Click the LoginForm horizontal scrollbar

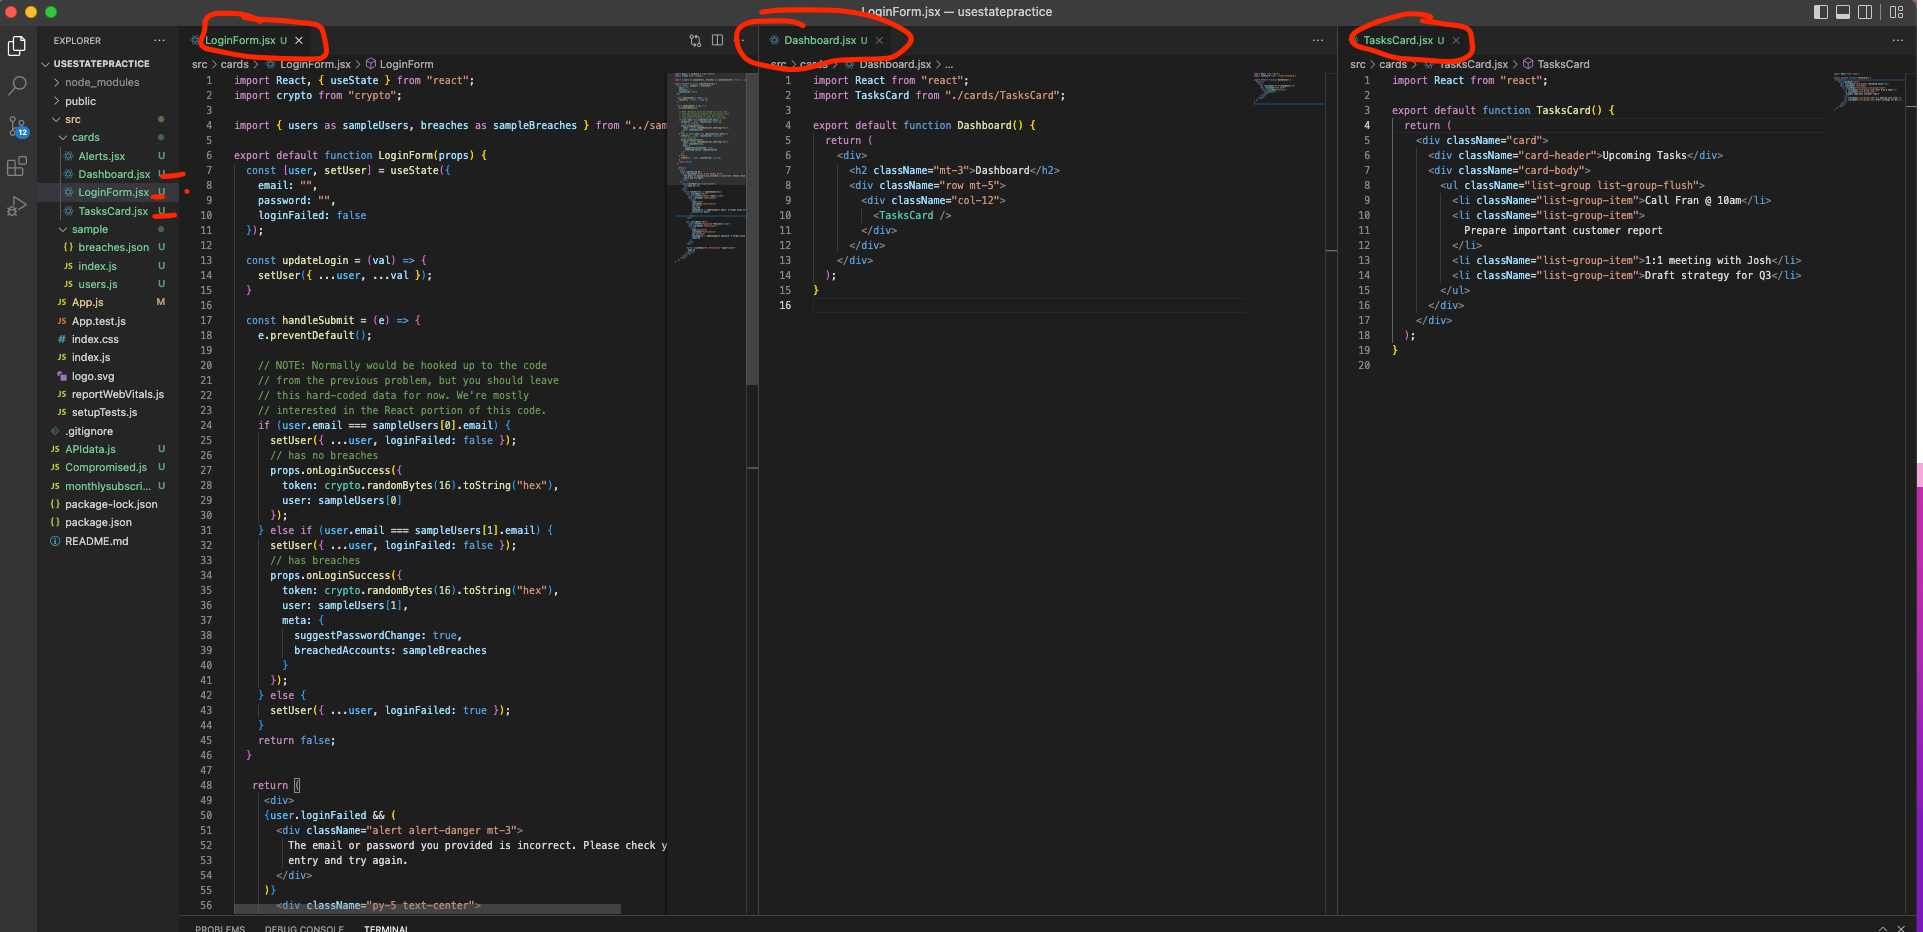[x=427, y=909]
